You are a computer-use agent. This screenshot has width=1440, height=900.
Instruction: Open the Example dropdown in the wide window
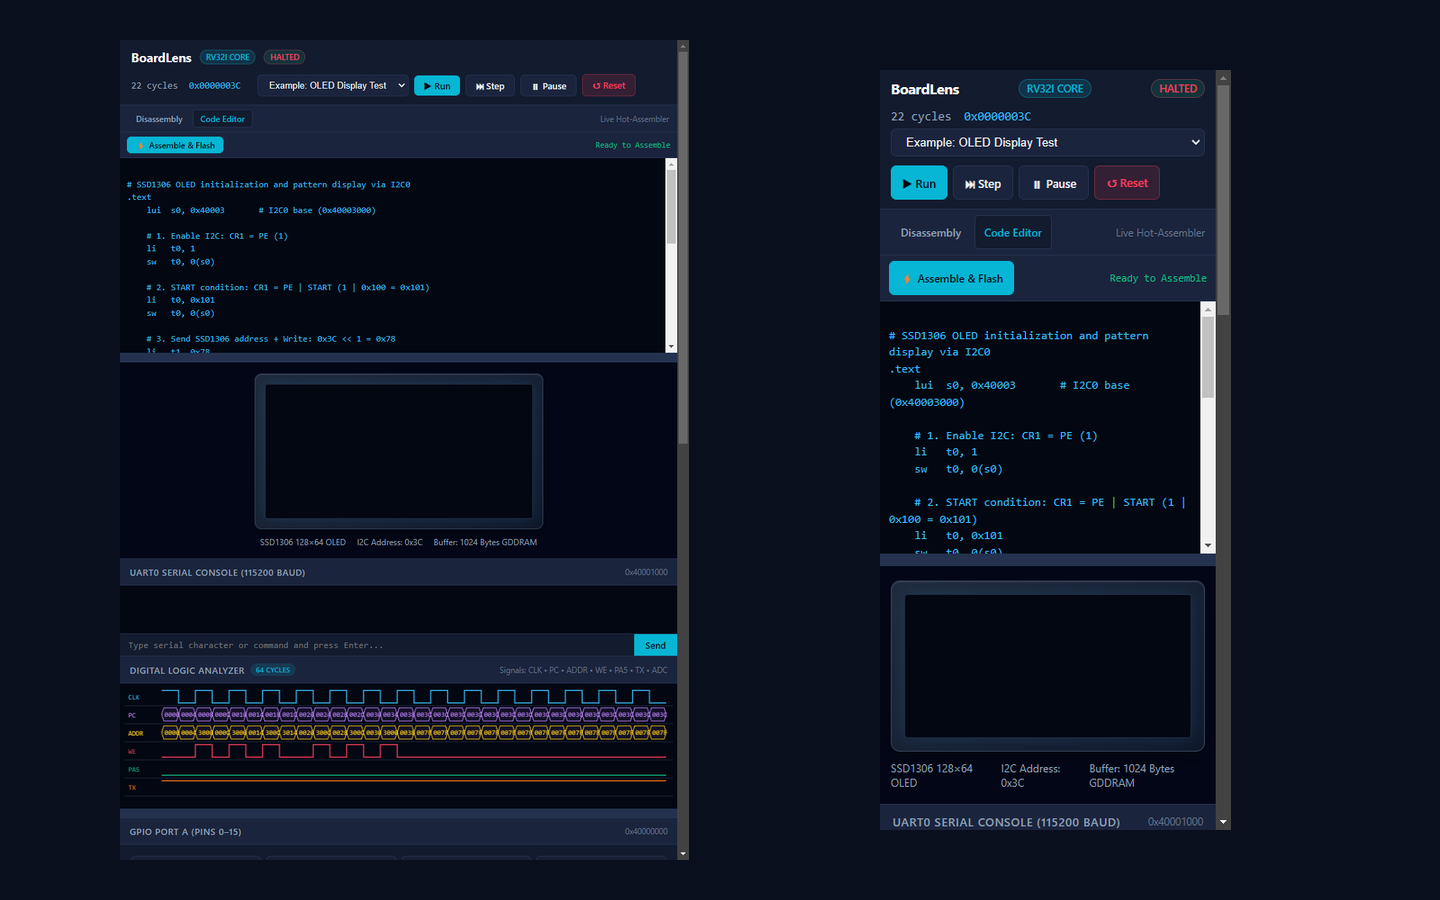[333, 86]
